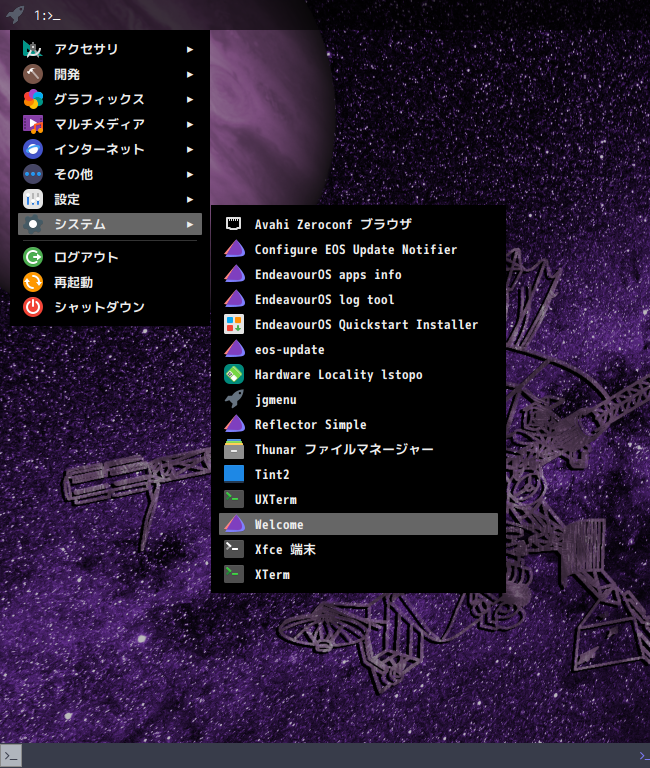650x768 pixels.
Task: Click the UXTerm terminal icon
Action: 234,499
